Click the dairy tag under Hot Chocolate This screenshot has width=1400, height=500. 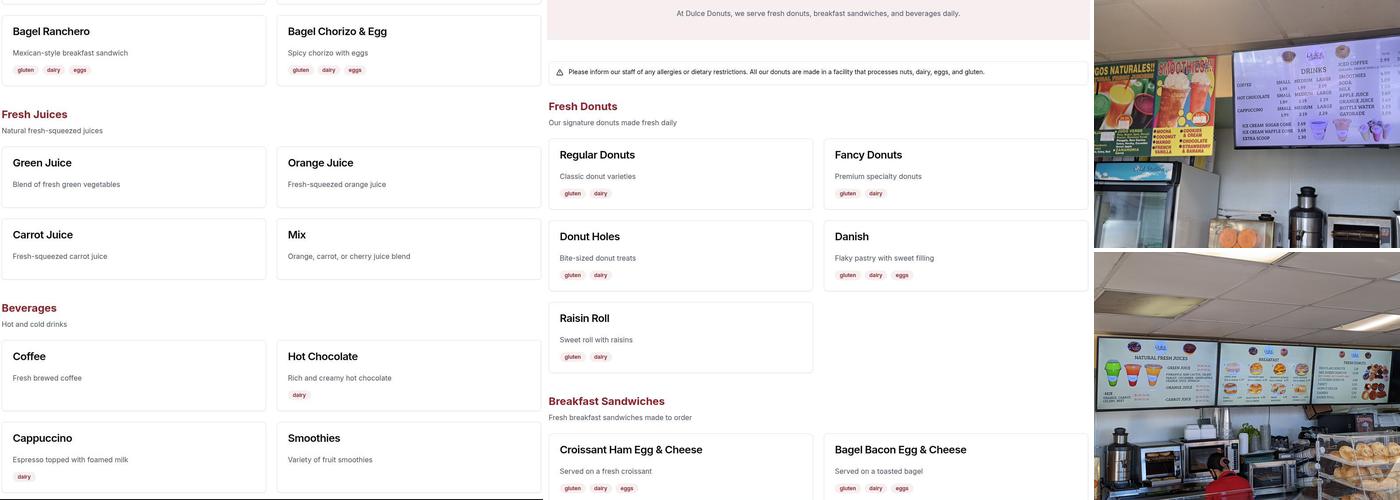click(299, 395)
